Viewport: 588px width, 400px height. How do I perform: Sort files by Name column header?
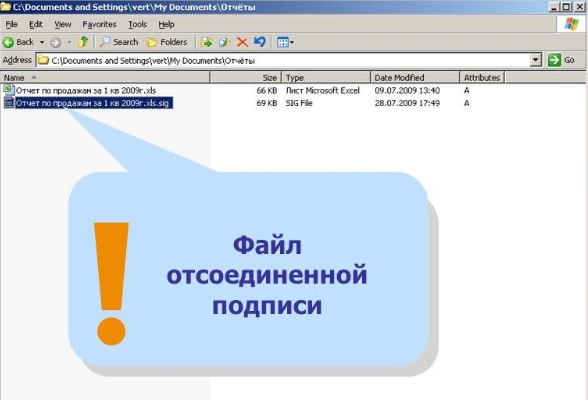point(105,78)
